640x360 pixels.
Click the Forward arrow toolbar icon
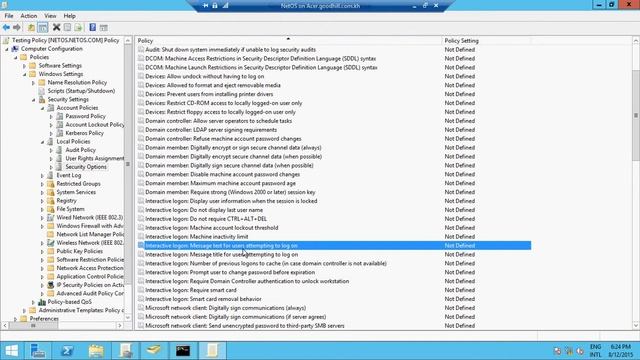(x=17, y=27)
